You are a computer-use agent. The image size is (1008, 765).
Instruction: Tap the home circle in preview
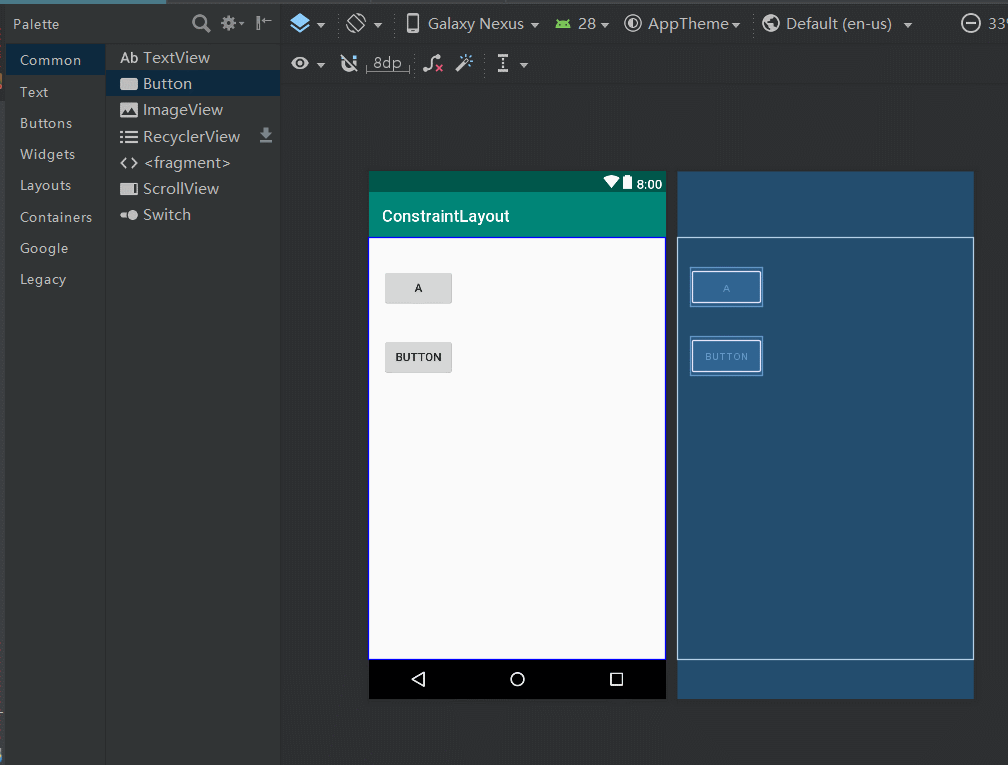tap(517, 679)
